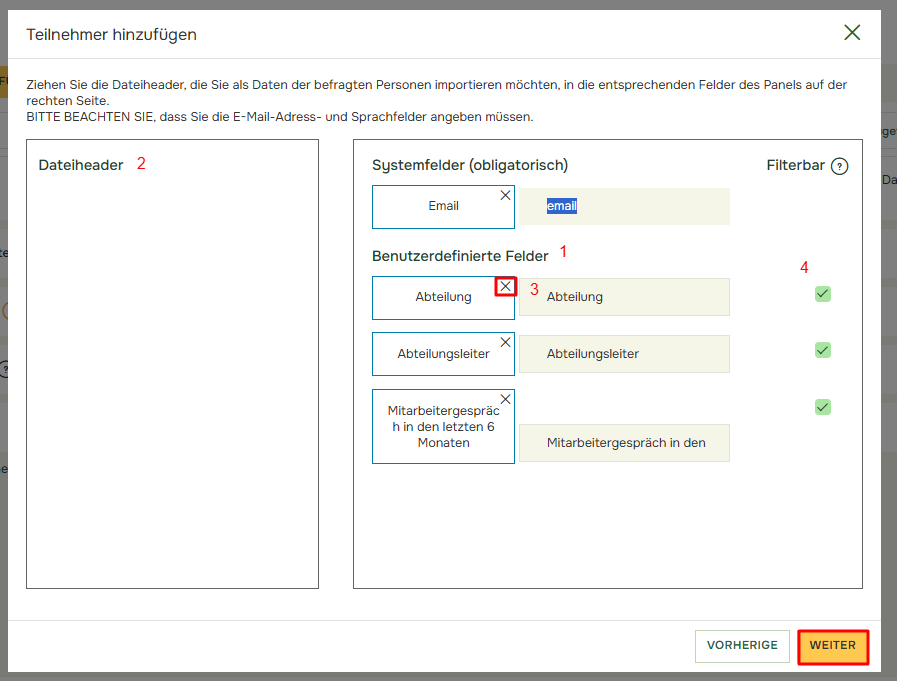Image resolution: width=897 pixels, height=681 pixels.
Task: Open the Filterbar help tooltip icon
Action: tap(839, 166)
